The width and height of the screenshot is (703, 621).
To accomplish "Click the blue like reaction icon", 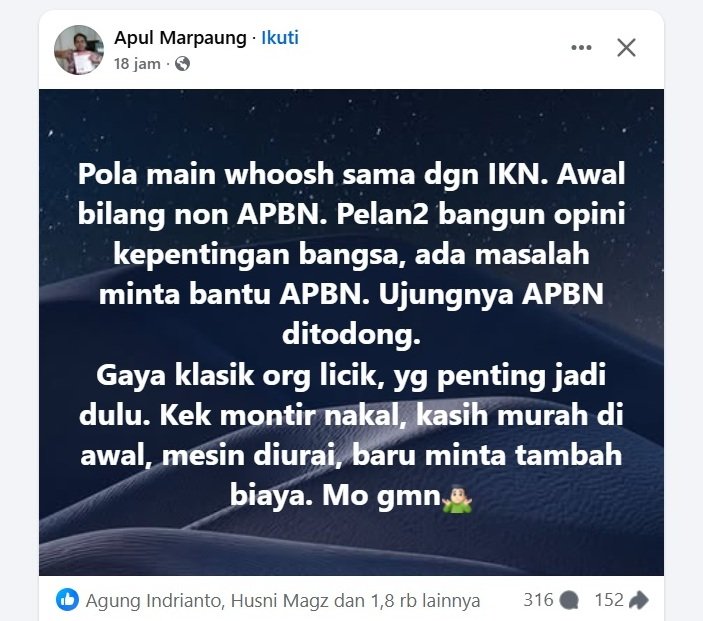I will tap(67, 600).
